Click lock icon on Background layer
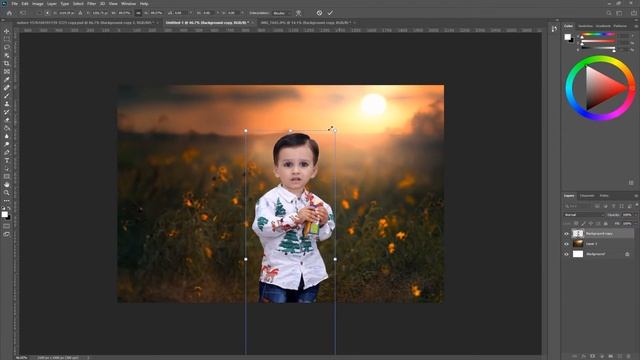640x360 pixels. coord(627,254)
